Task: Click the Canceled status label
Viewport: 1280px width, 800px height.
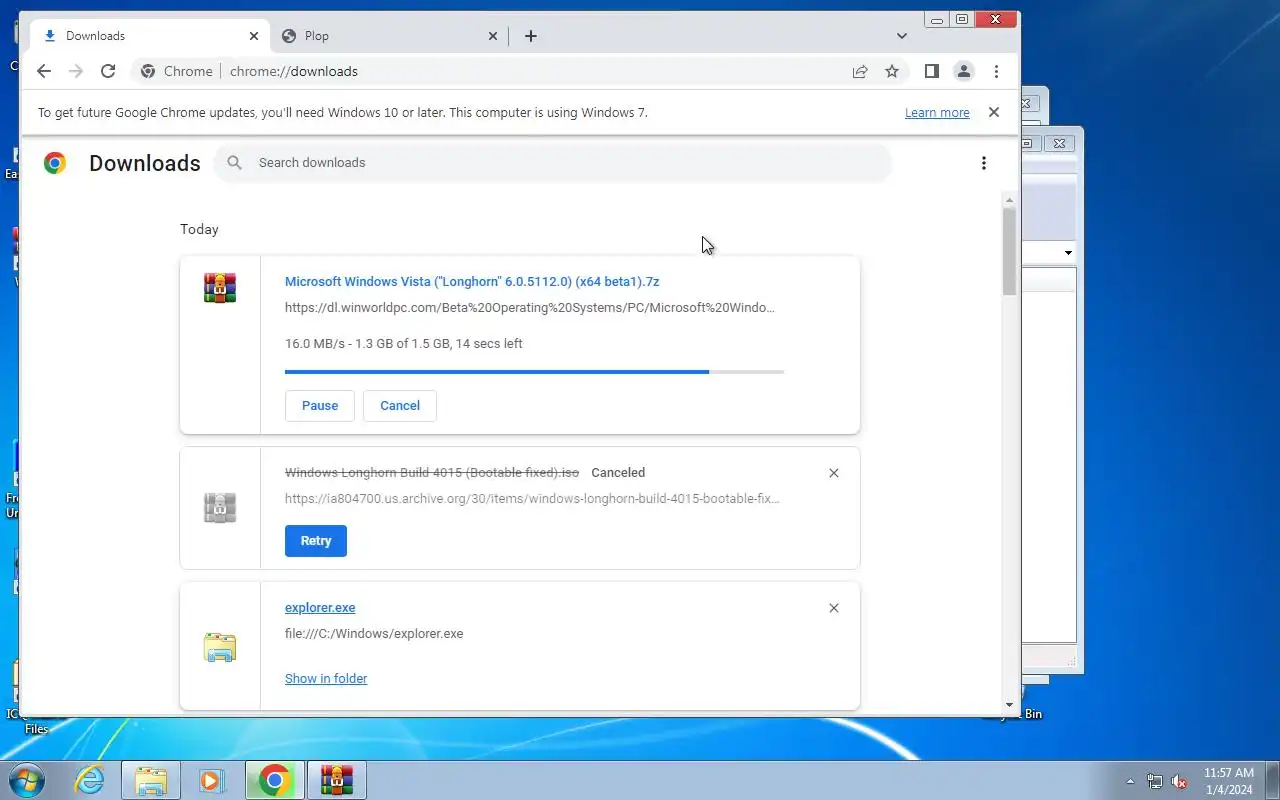Action: (618, 473)
